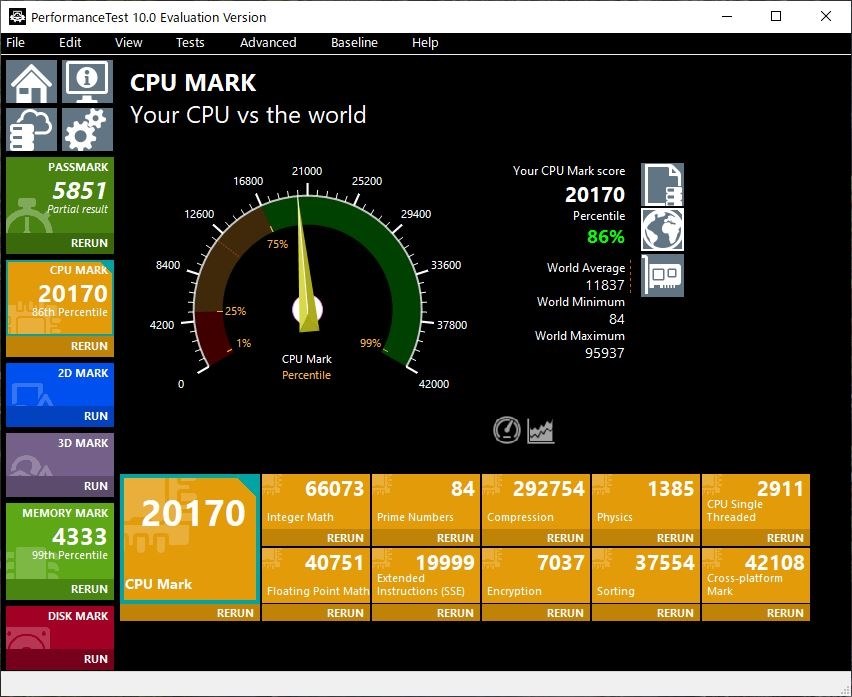
Task: Click the CPU Single Threaded 2911 tile
Action: click(756, 502)
